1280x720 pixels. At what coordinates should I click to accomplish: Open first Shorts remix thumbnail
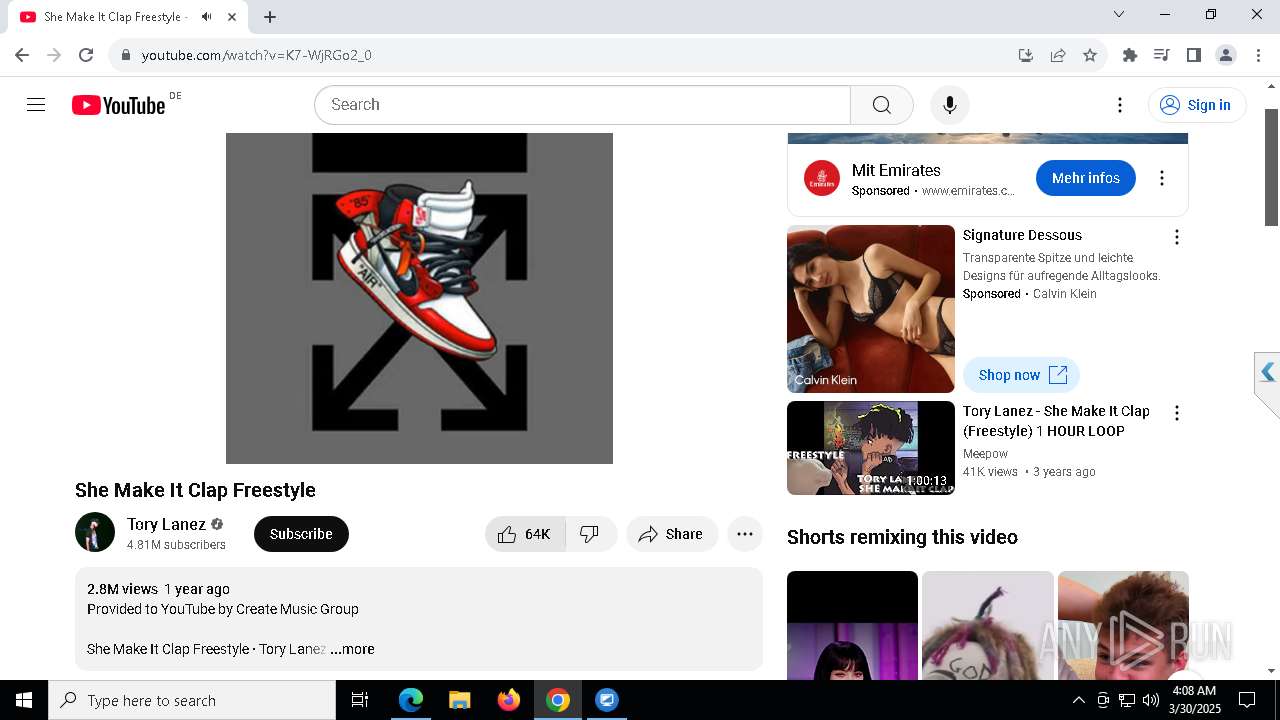[x=852, y=625]
